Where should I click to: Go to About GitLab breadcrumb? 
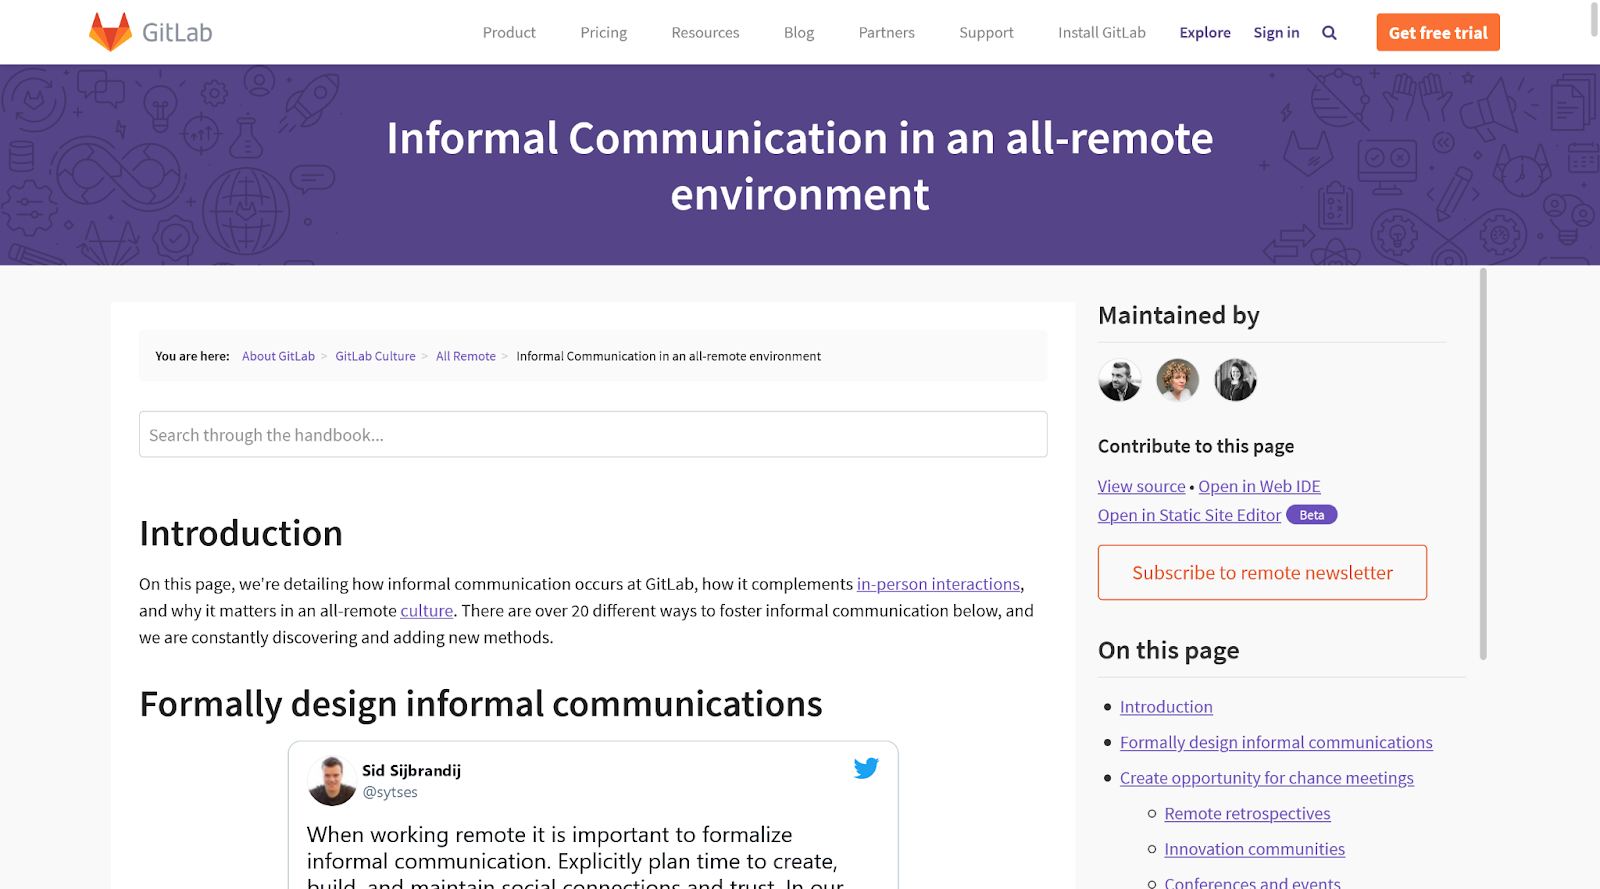tap(278, 356)
